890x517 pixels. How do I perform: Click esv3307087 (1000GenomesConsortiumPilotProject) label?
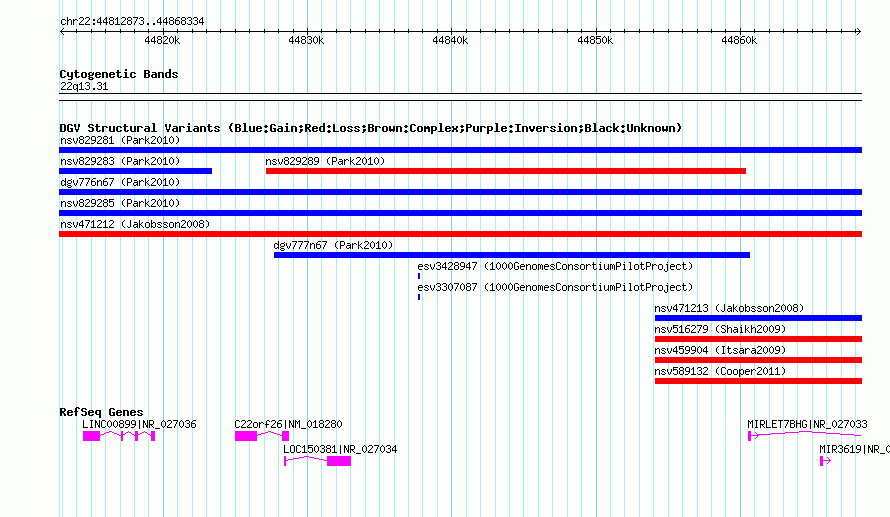pos(555,287)
